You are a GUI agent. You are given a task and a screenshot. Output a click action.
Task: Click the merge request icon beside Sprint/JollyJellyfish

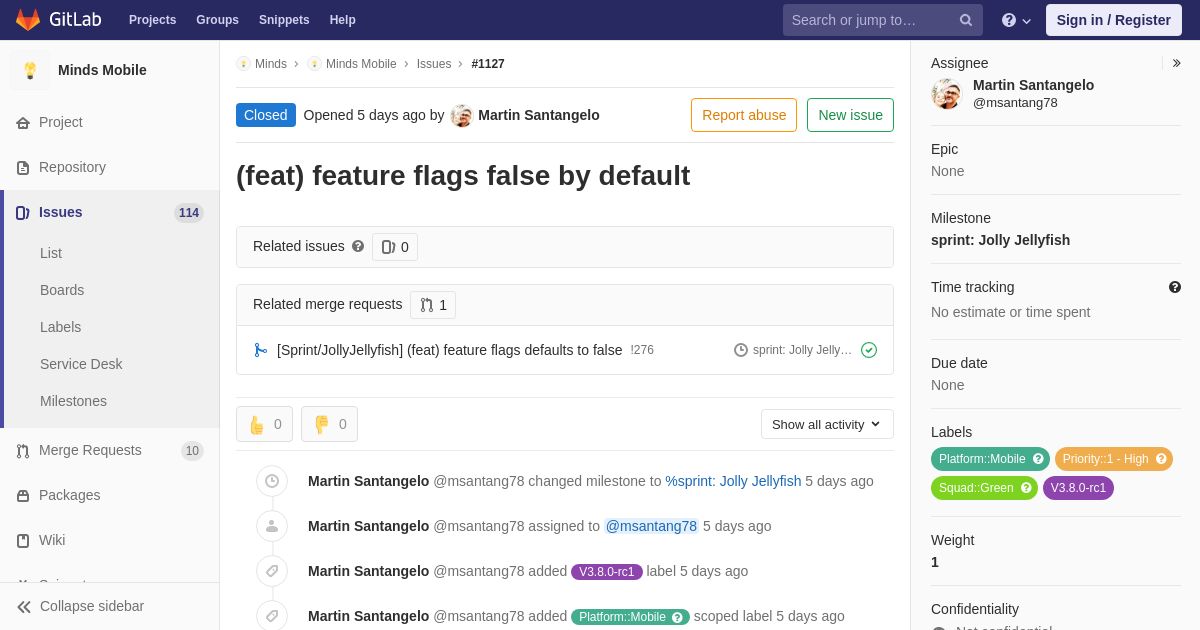tap(260, 350)
